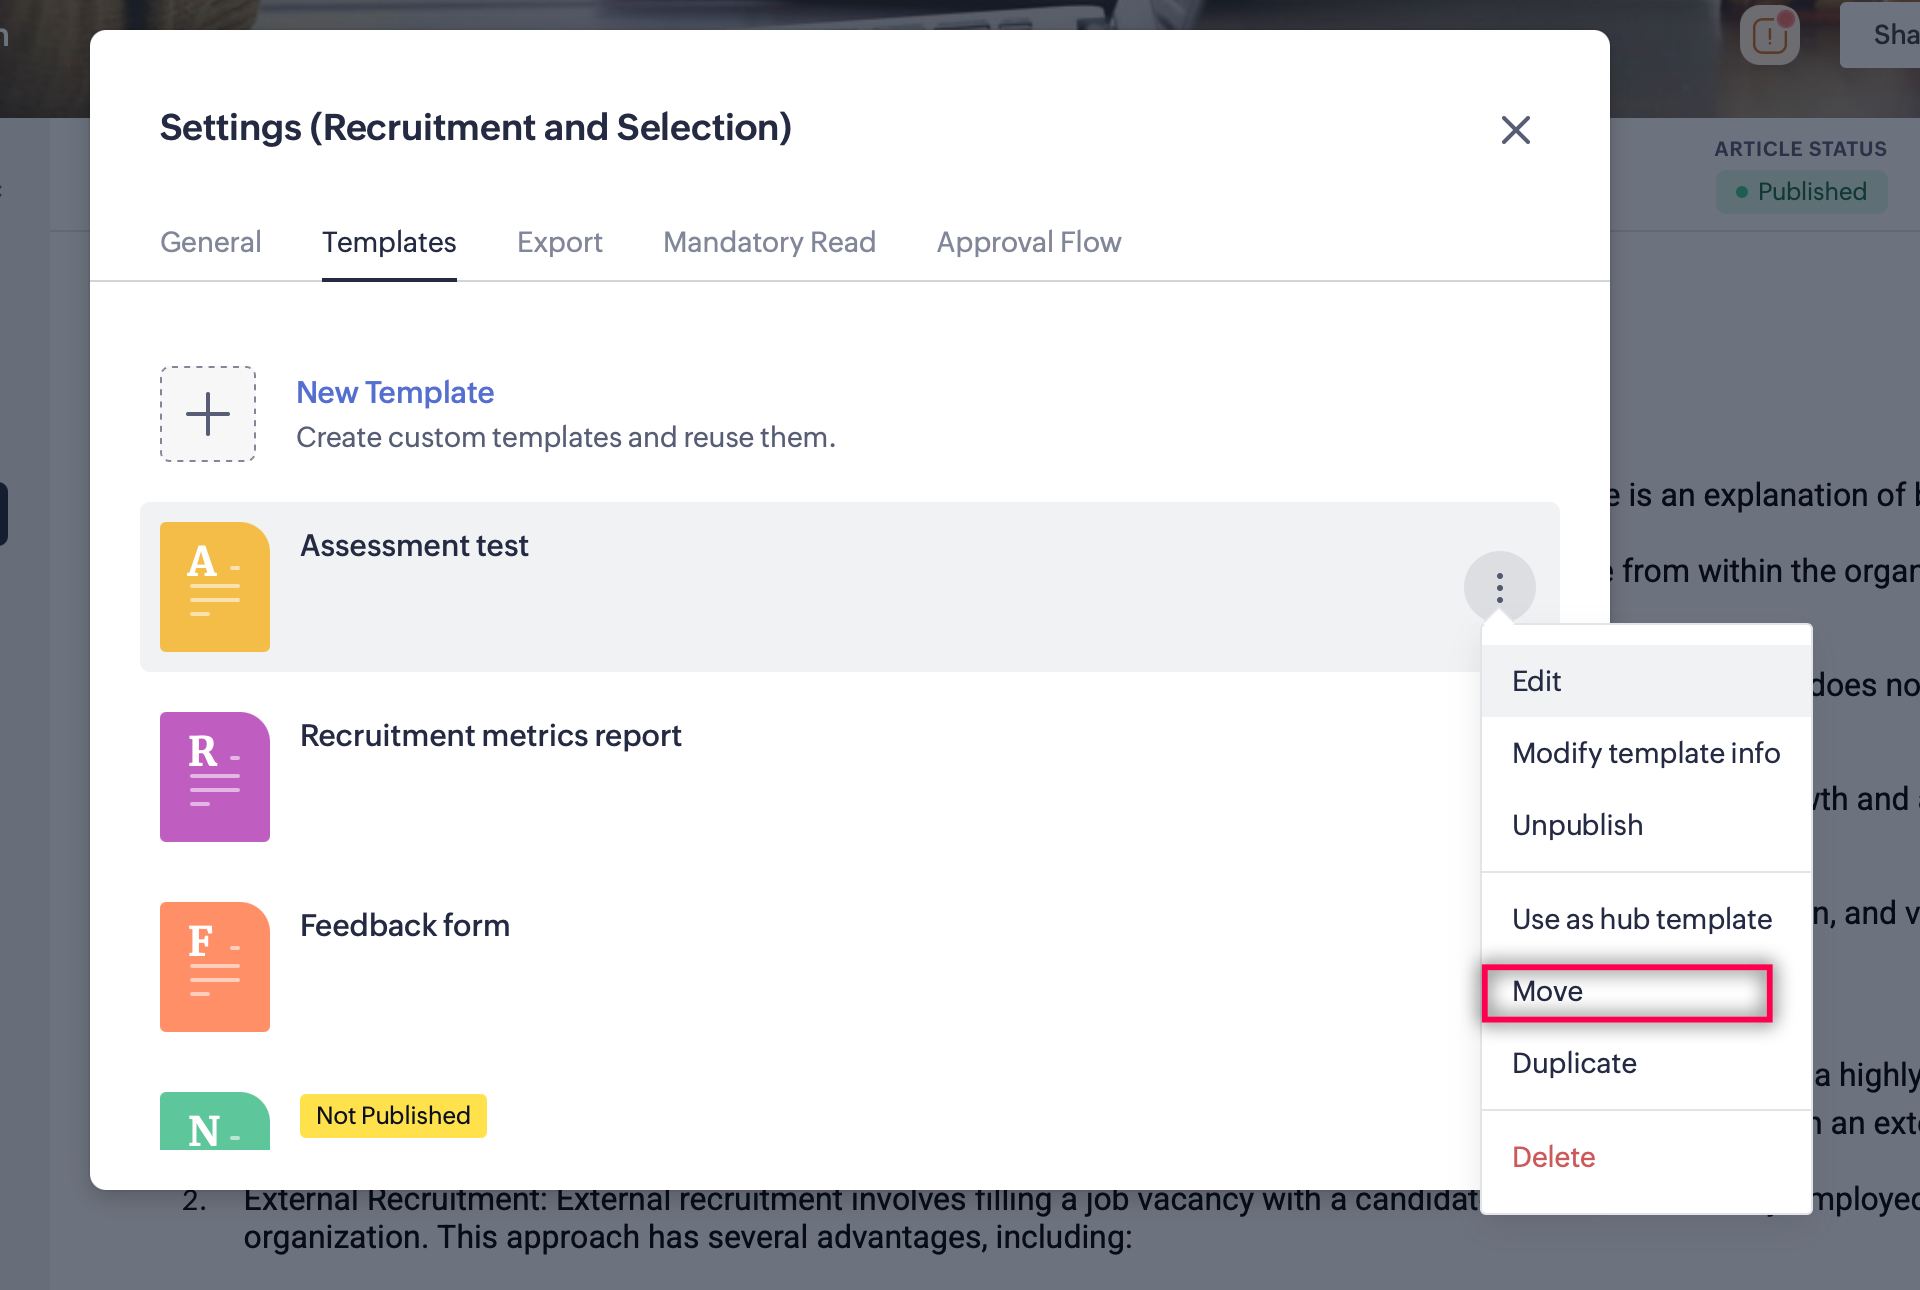Select Unpublish in the dropdown menu

pos(1577,825)
